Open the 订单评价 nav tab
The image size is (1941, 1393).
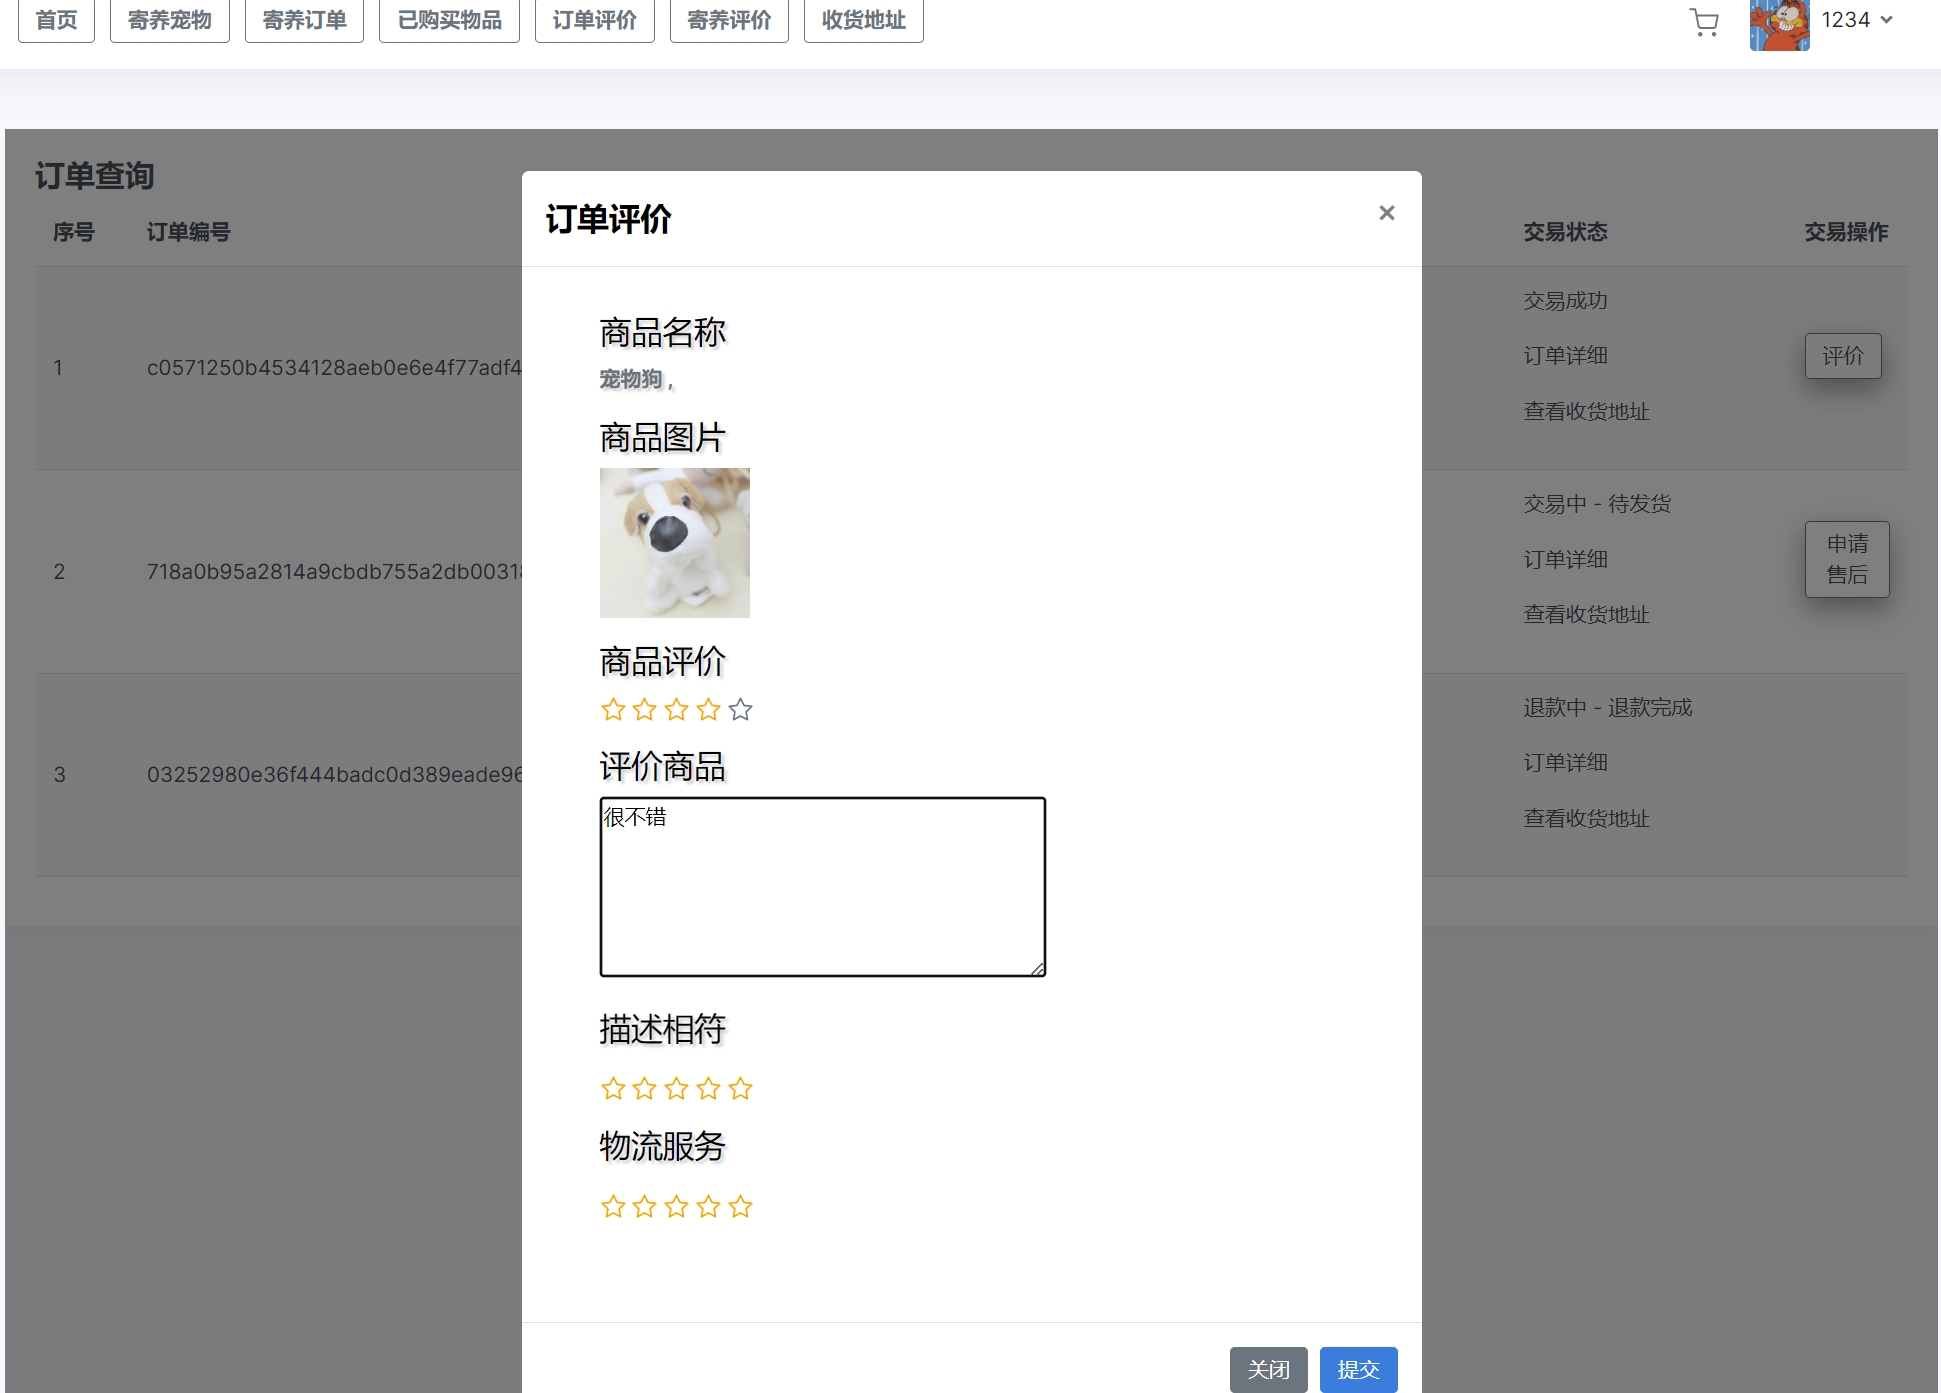[x=594, y=20]
